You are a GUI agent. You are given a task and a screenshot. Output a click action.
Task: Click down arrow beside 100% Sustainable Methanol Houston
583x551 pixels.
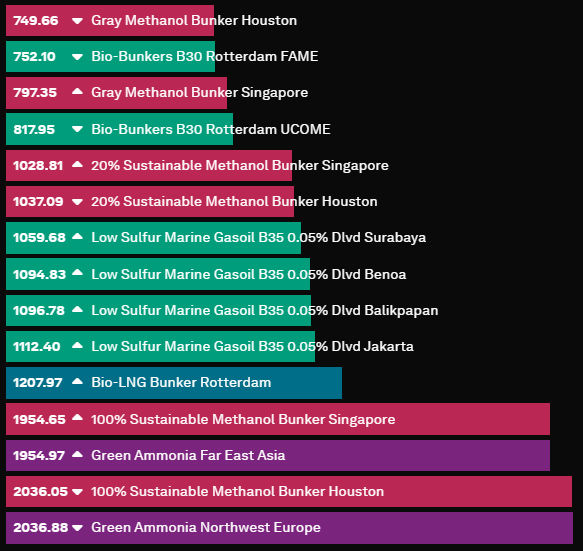click(77, 492)
